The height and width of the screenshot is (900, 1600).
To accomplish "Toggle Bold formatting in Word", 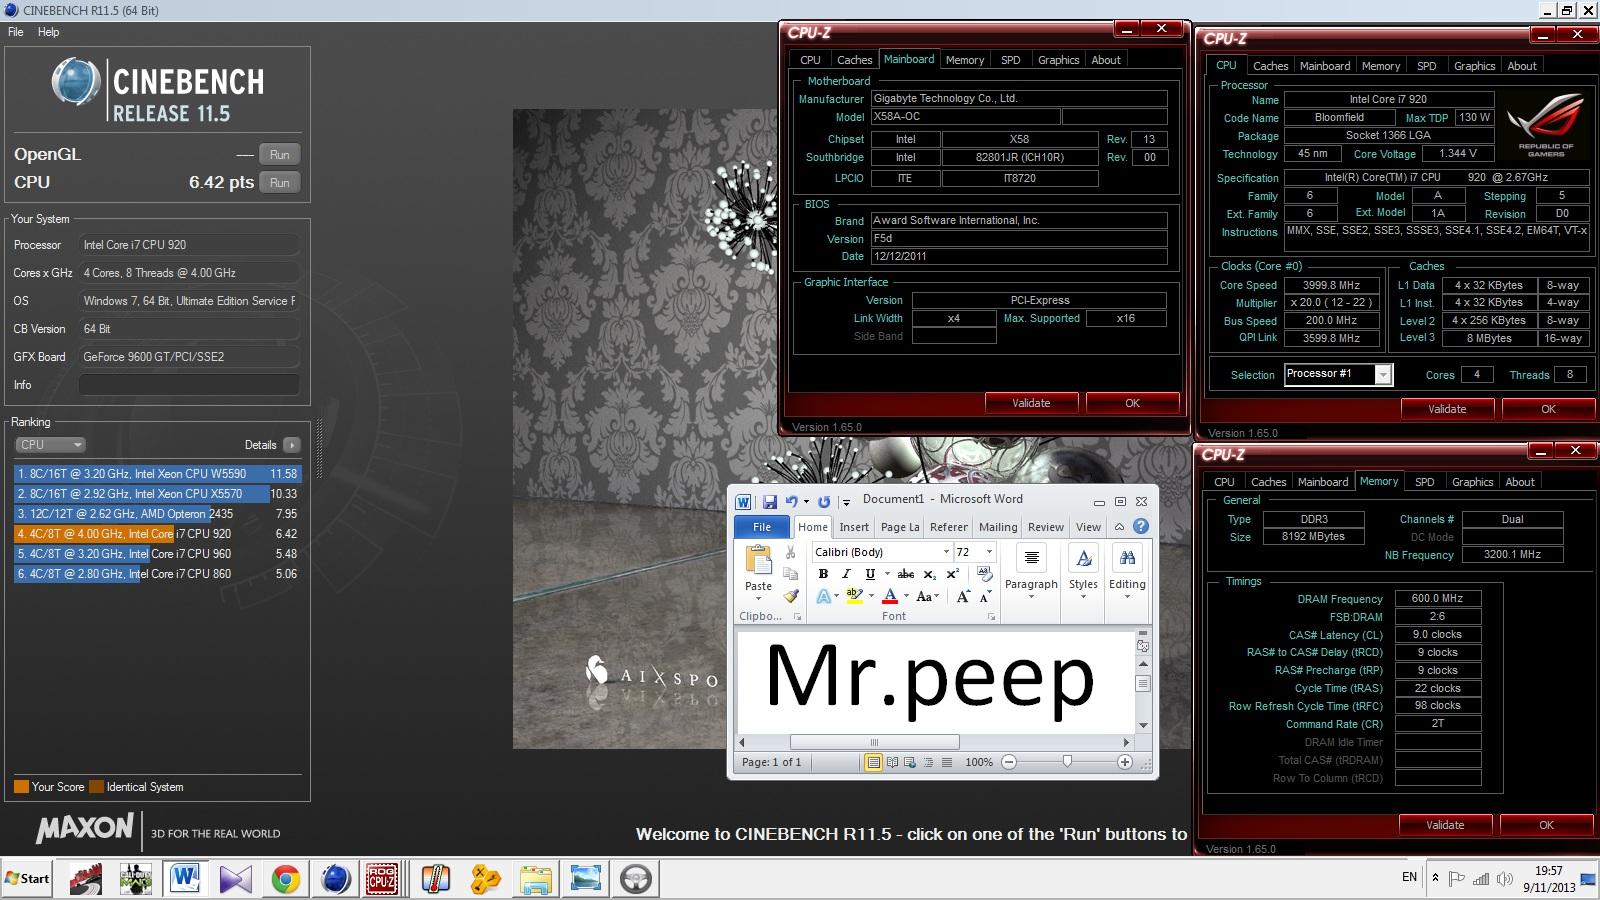I will coord(823,574).
